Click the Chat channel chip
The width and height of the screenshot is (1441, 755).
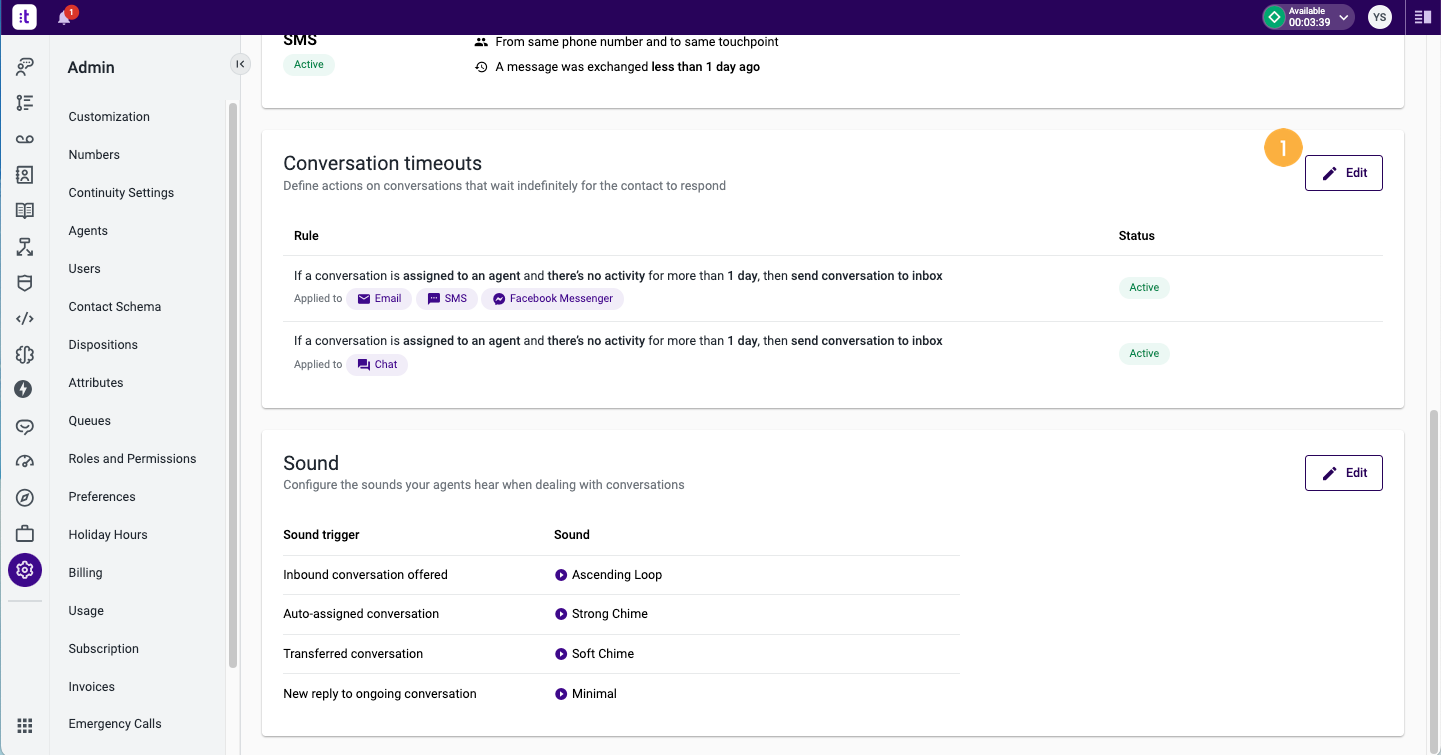[x=377, y=365]
